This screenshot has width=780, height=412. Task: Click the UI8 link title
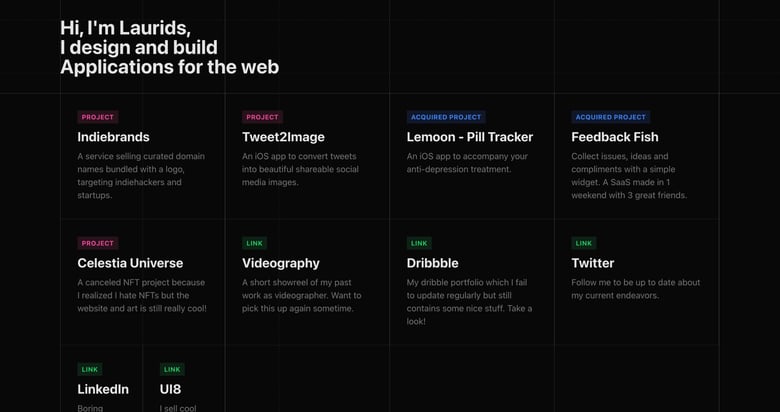170,389
